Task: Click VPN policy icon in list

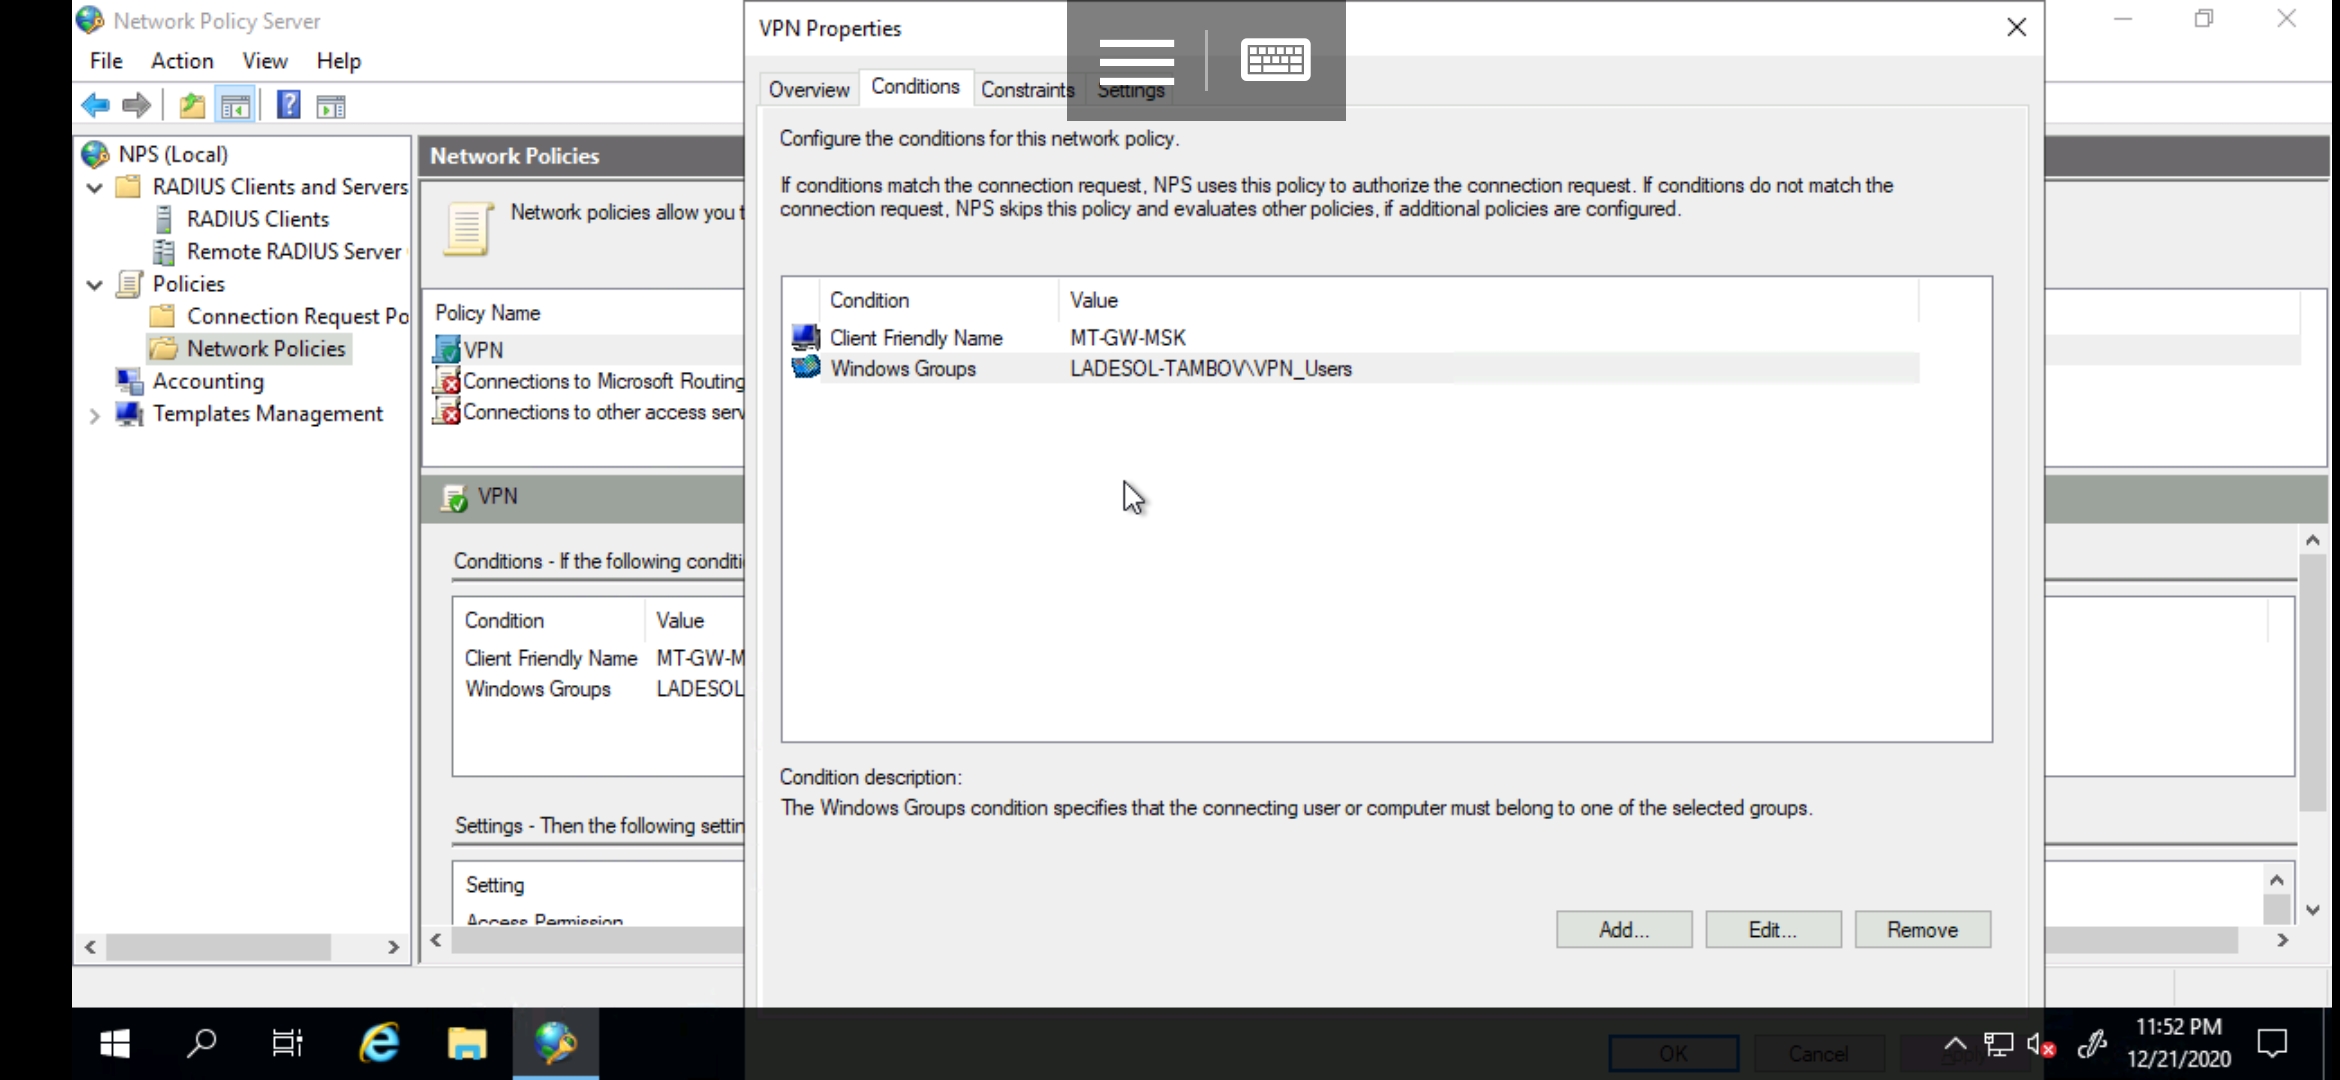Action: (447, 350)
